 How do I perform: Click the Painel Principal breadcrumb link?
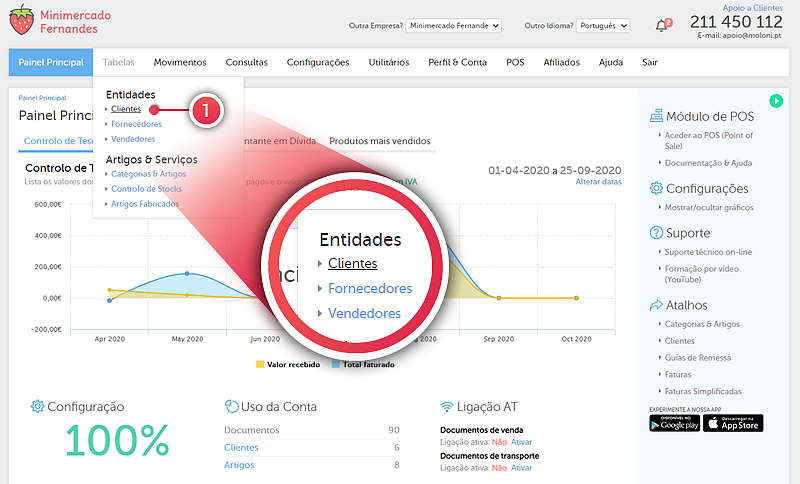(42, 98)
